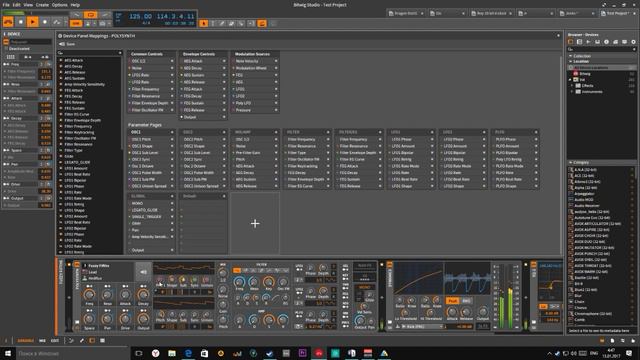Select the Eraser tool in the toolbar

[231, 24]
